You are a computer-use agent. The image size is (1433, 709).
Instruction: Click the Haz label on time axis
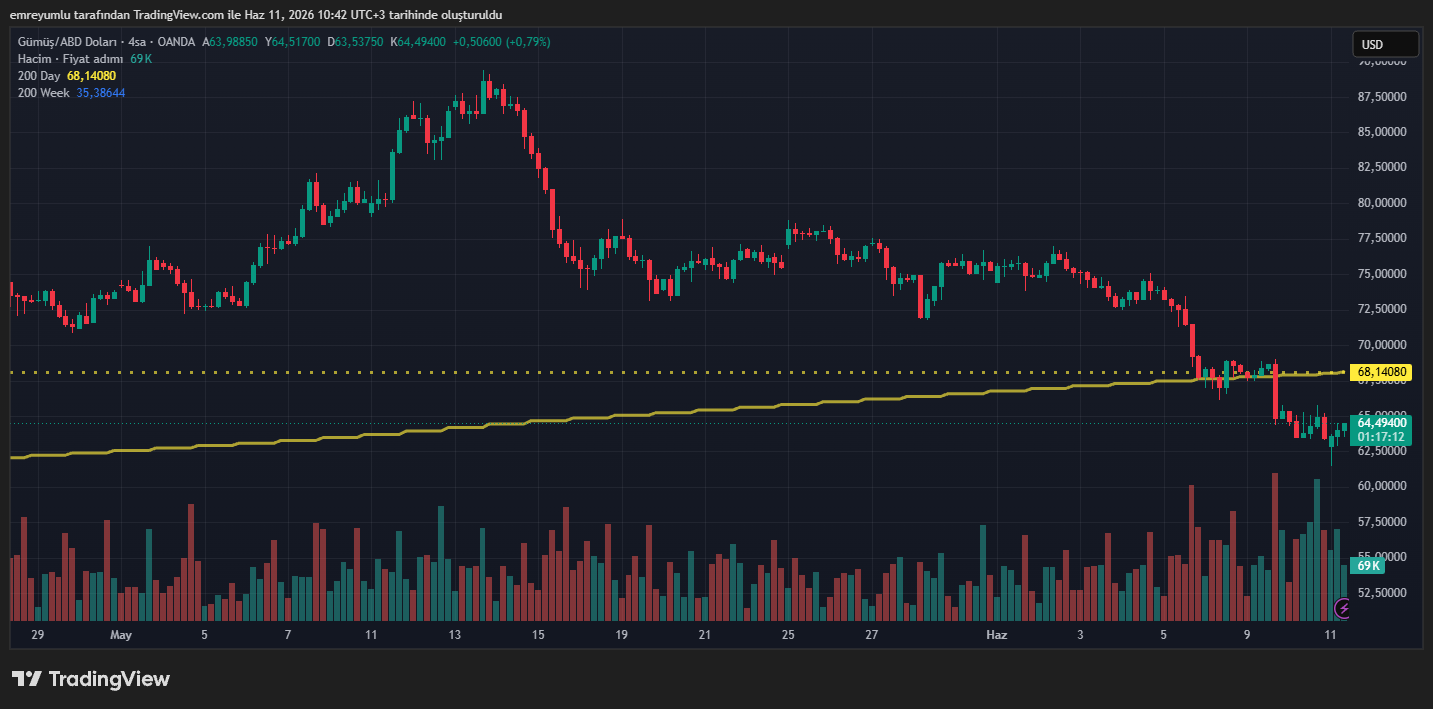point(997,635)
